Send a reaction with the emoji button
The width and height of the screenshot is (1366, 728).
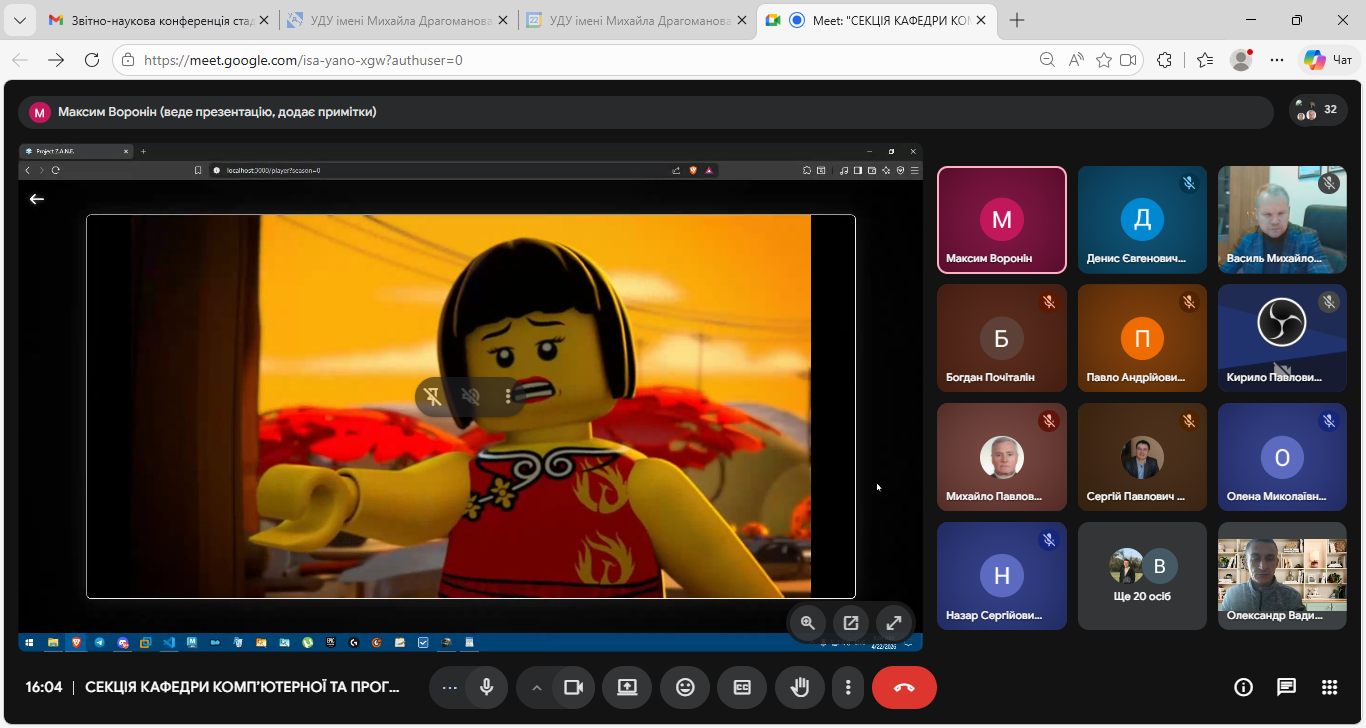point(685,687)
